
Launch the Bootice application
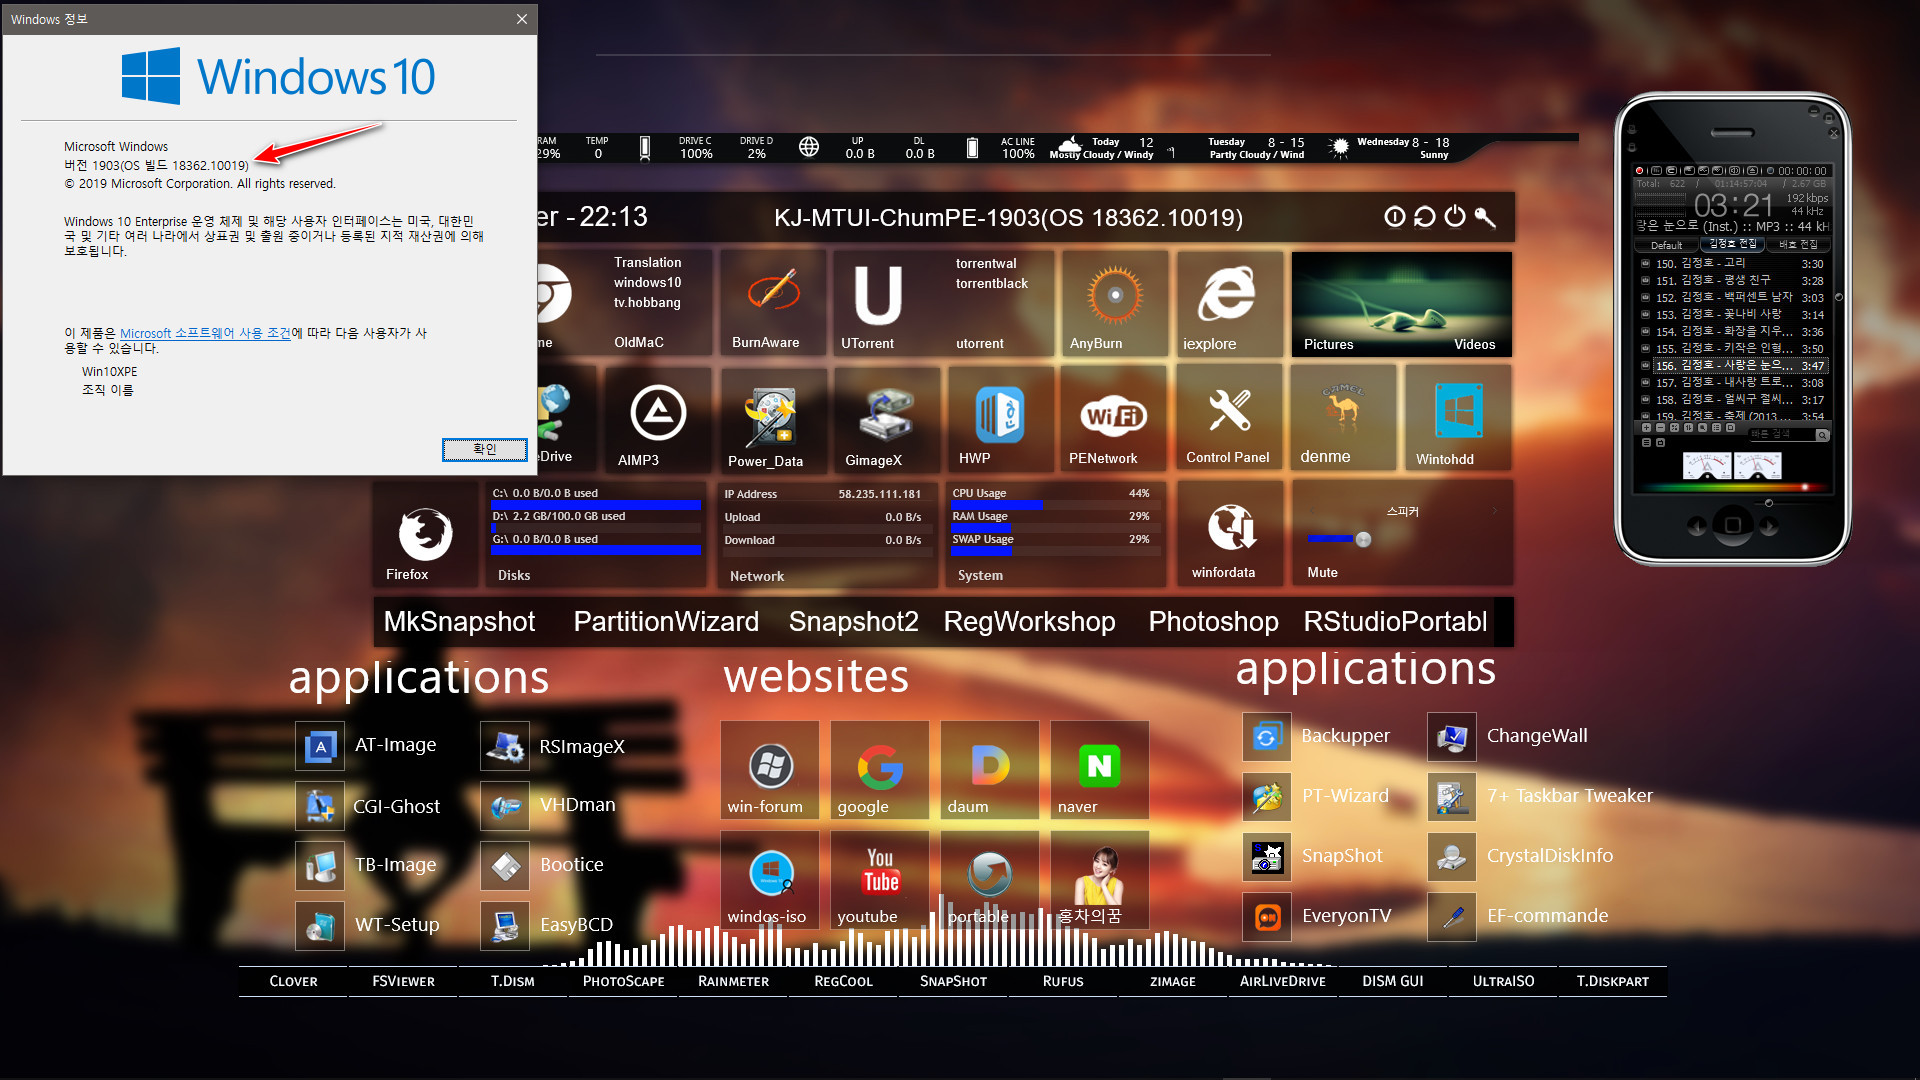[x=505, y=866]
